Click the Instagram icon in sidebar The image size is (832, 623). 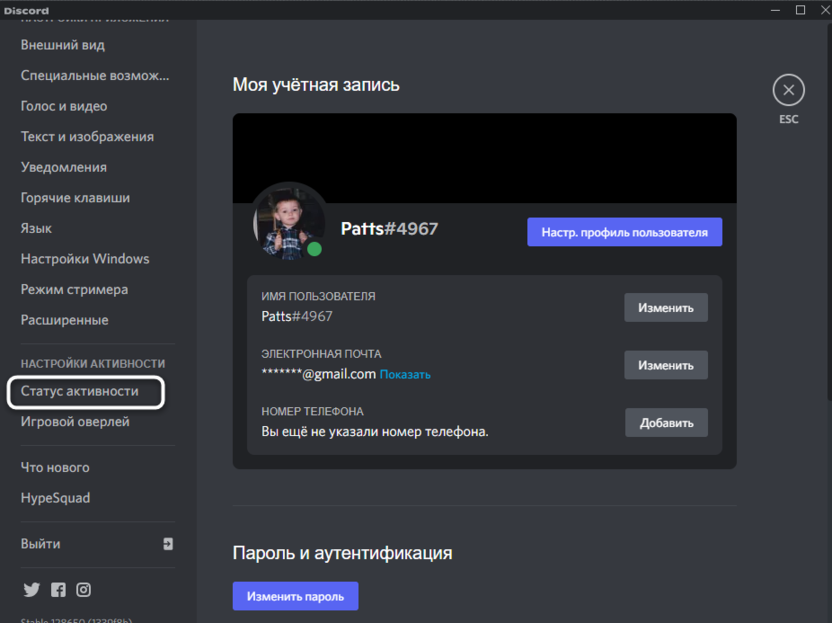point(84,590)
